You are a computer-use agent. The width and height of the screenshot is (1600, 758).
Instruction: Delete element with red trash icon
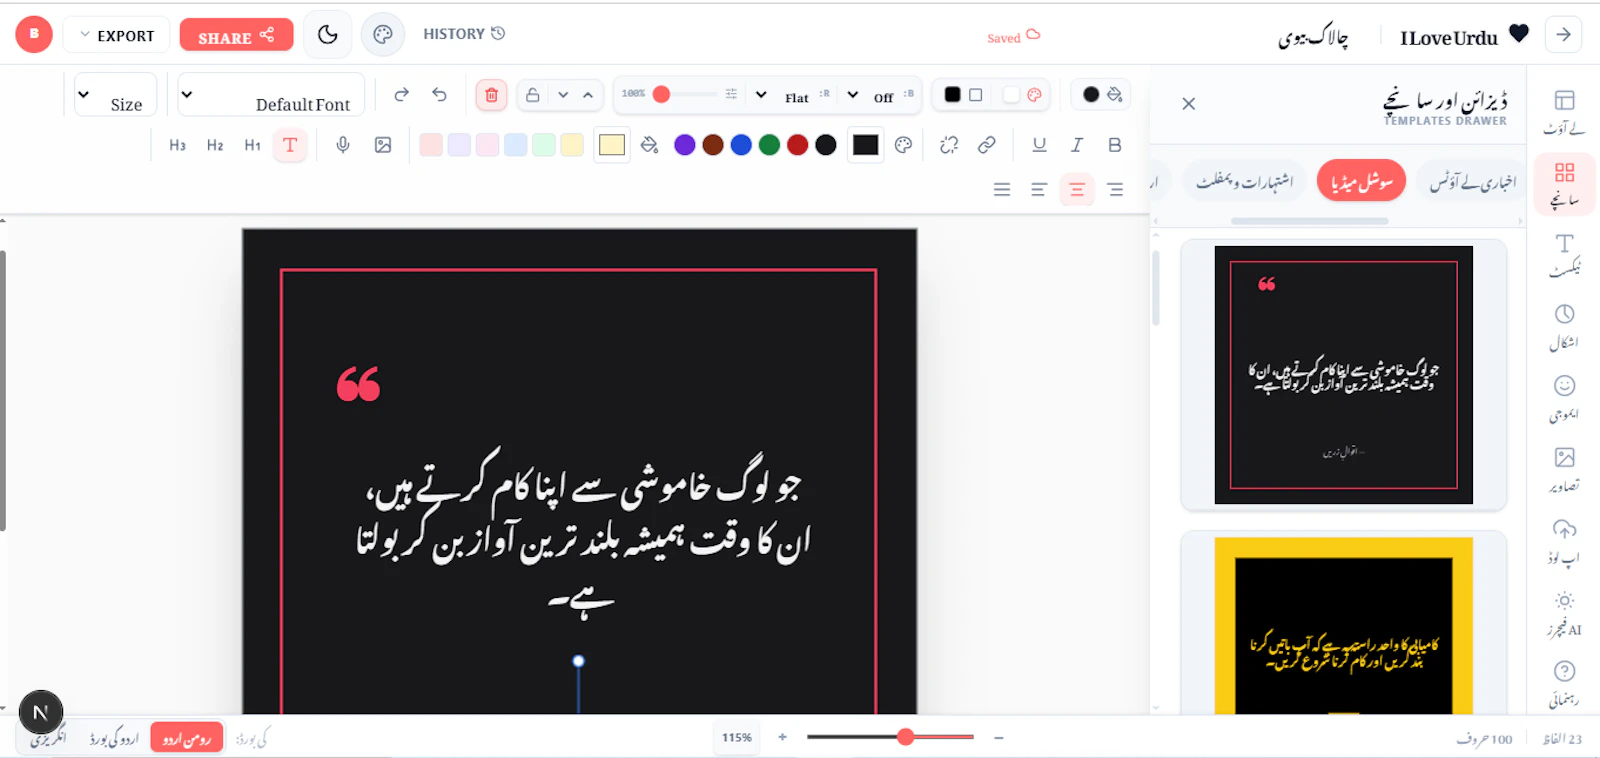click(491, 95)
